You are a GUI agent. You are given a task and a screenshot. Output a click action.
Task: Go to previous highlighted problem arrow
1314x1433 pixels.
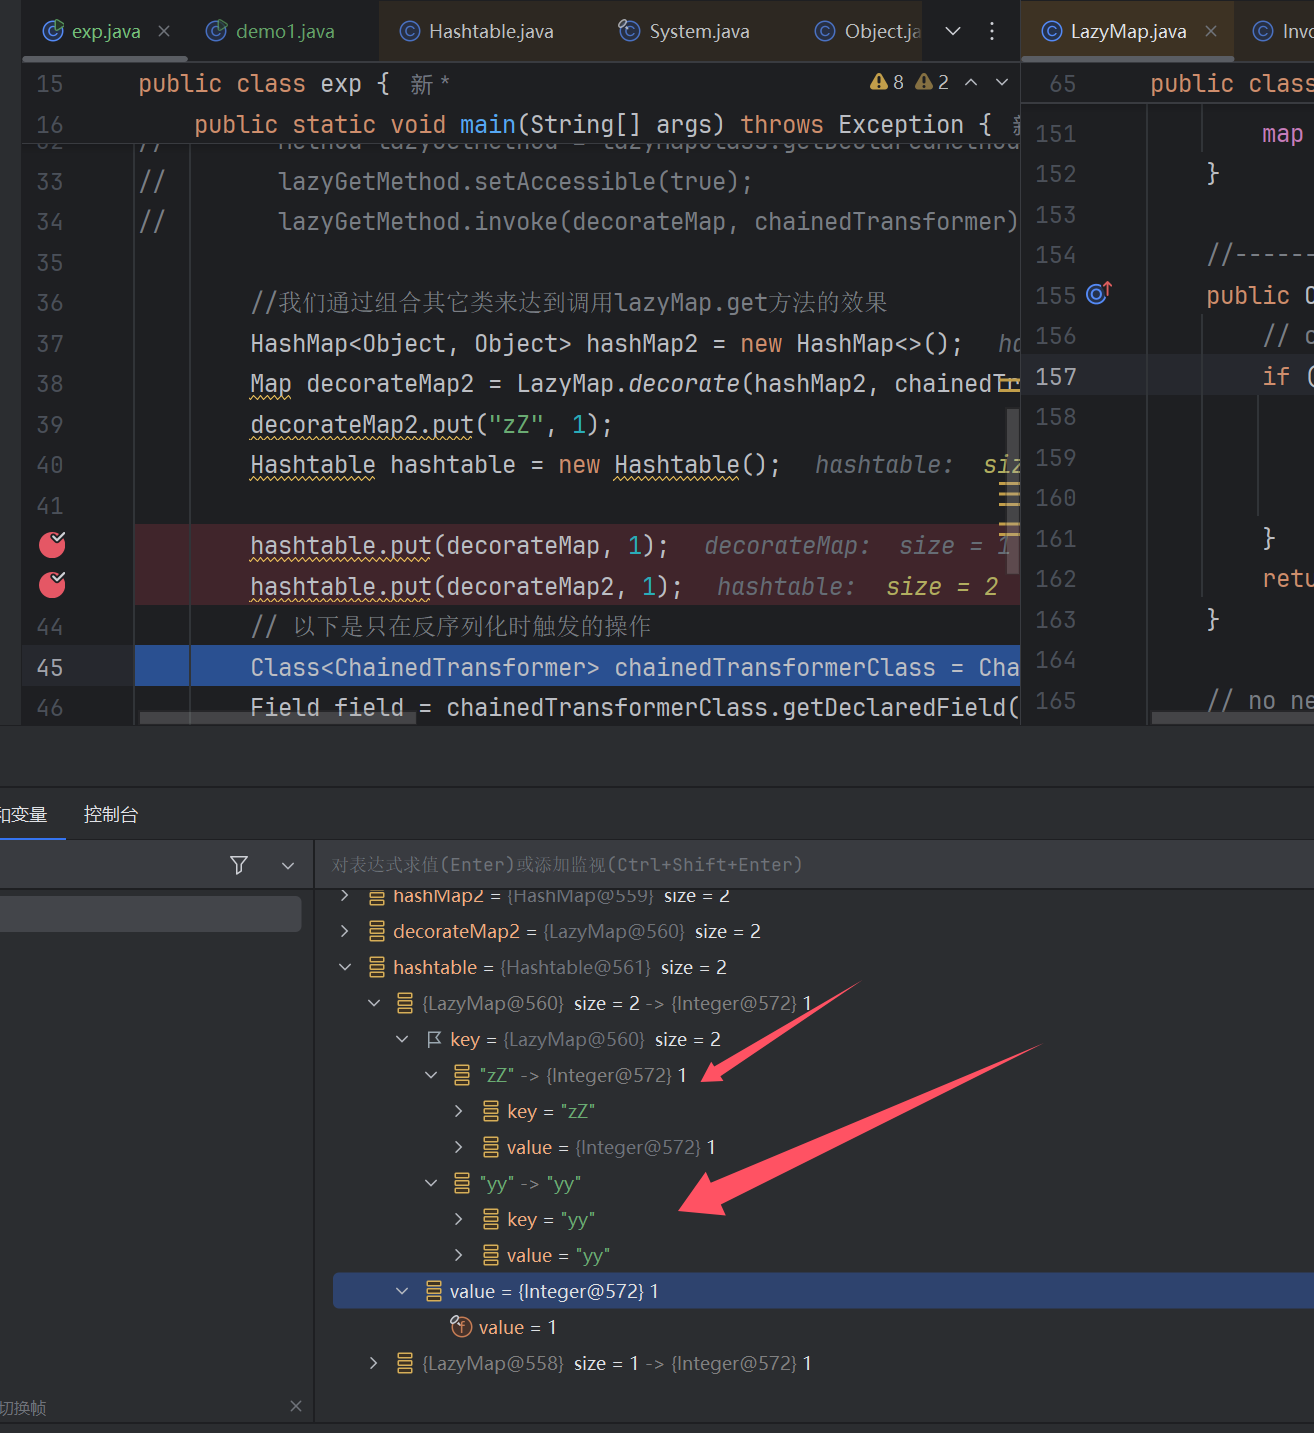971,82
